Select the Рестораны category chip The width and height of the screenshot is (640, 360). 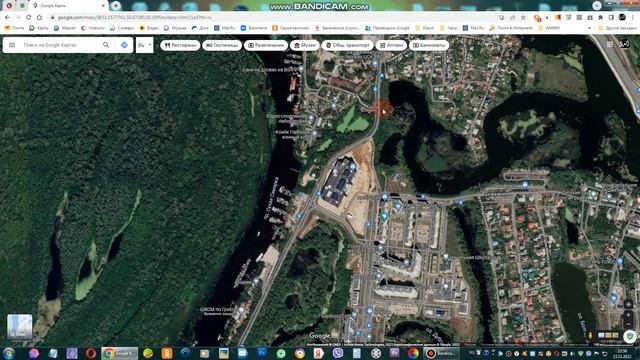[180, 45]
